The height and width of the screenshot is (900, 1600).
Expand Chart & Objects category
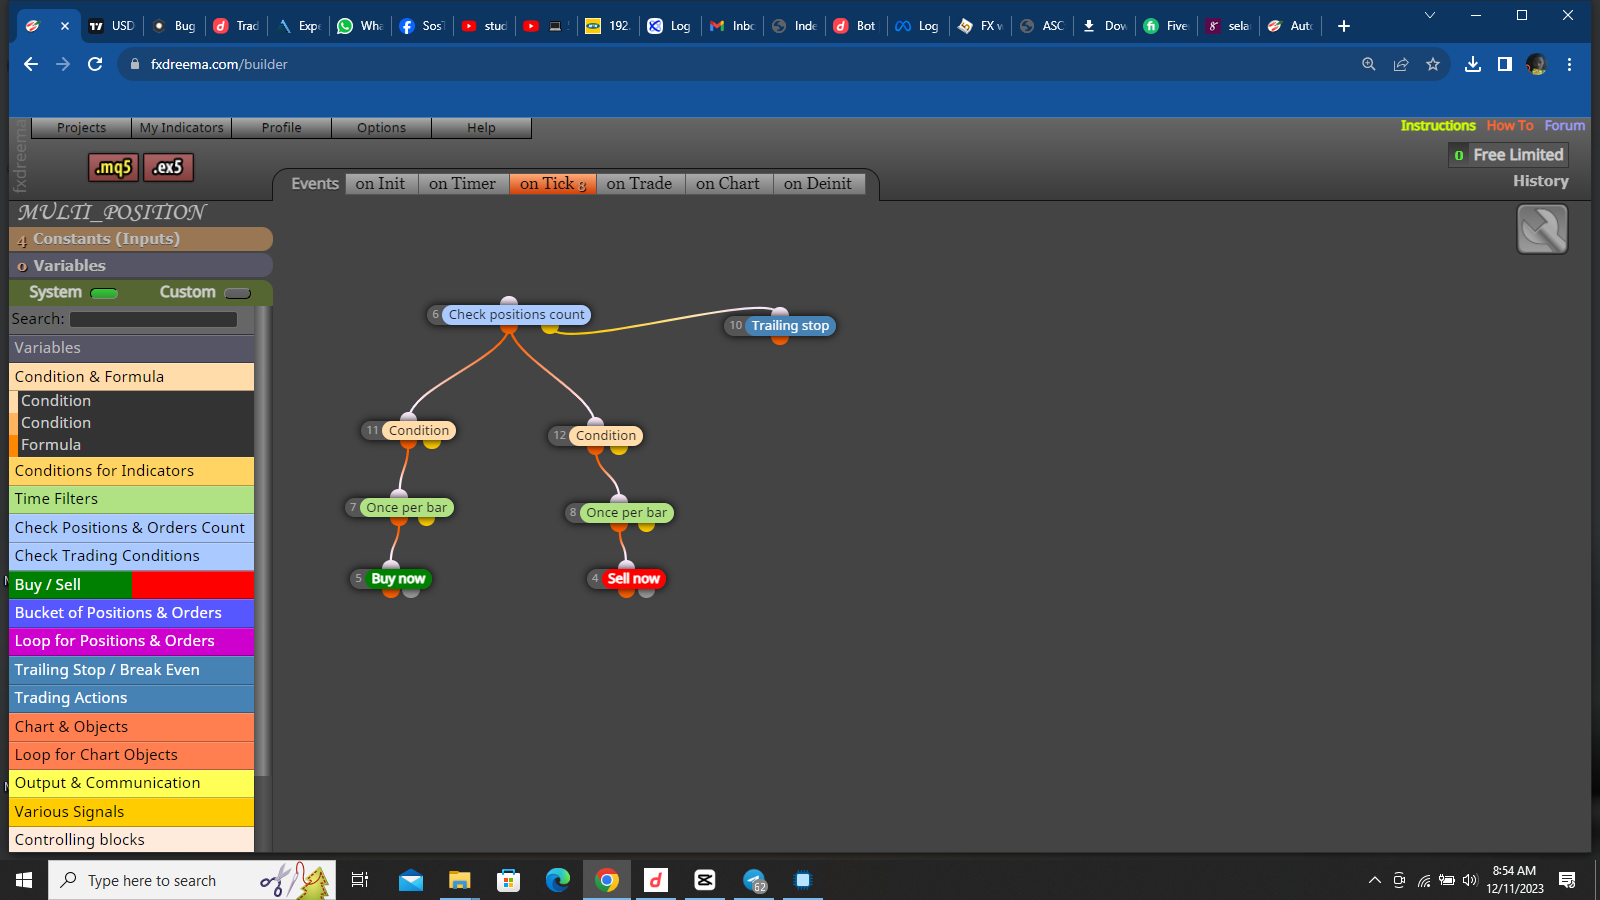point(132,727)
